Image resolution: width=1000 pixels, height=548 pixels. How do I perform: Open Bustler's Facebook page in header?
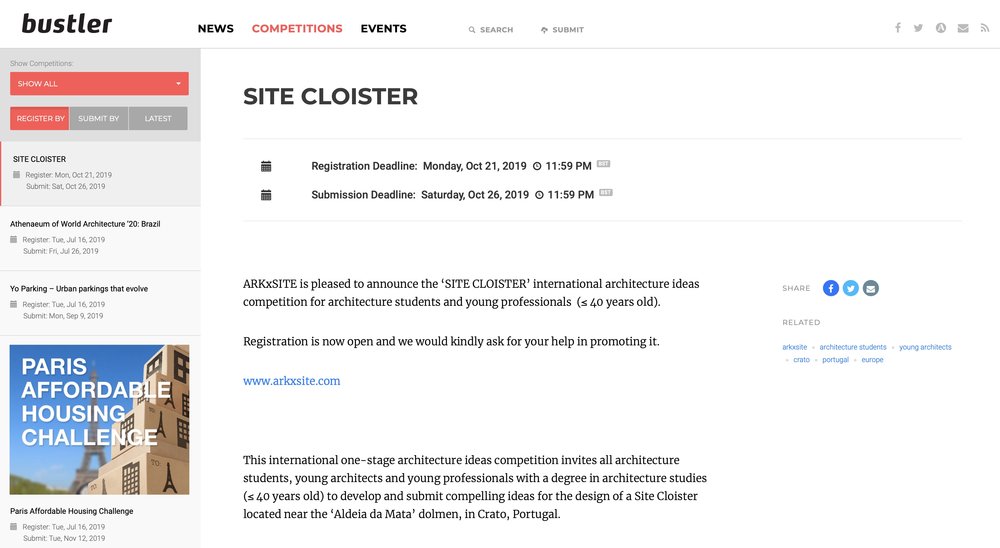(x=898, y=28)
